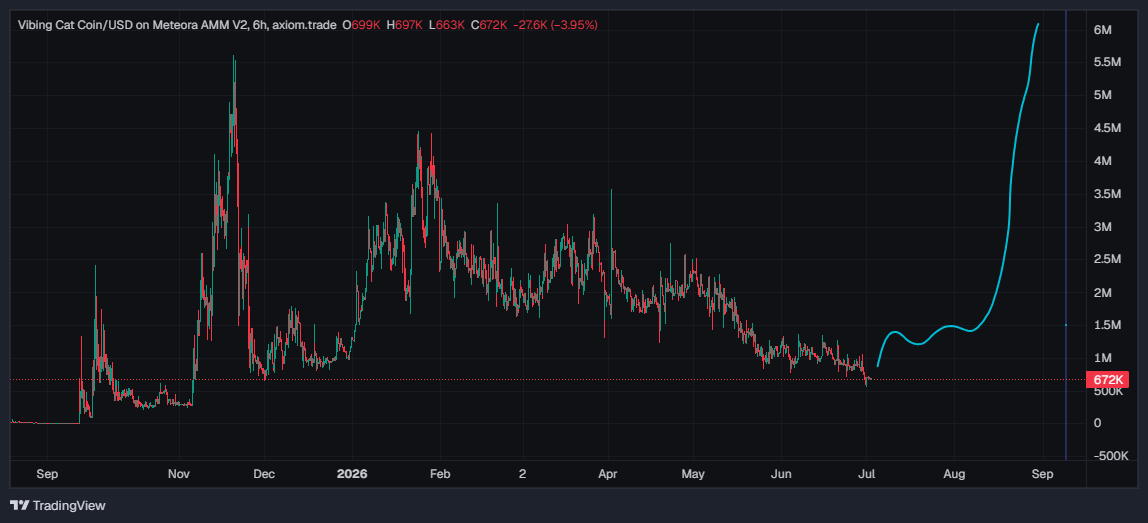Click the 2026 label on time axis

point(351,474)
